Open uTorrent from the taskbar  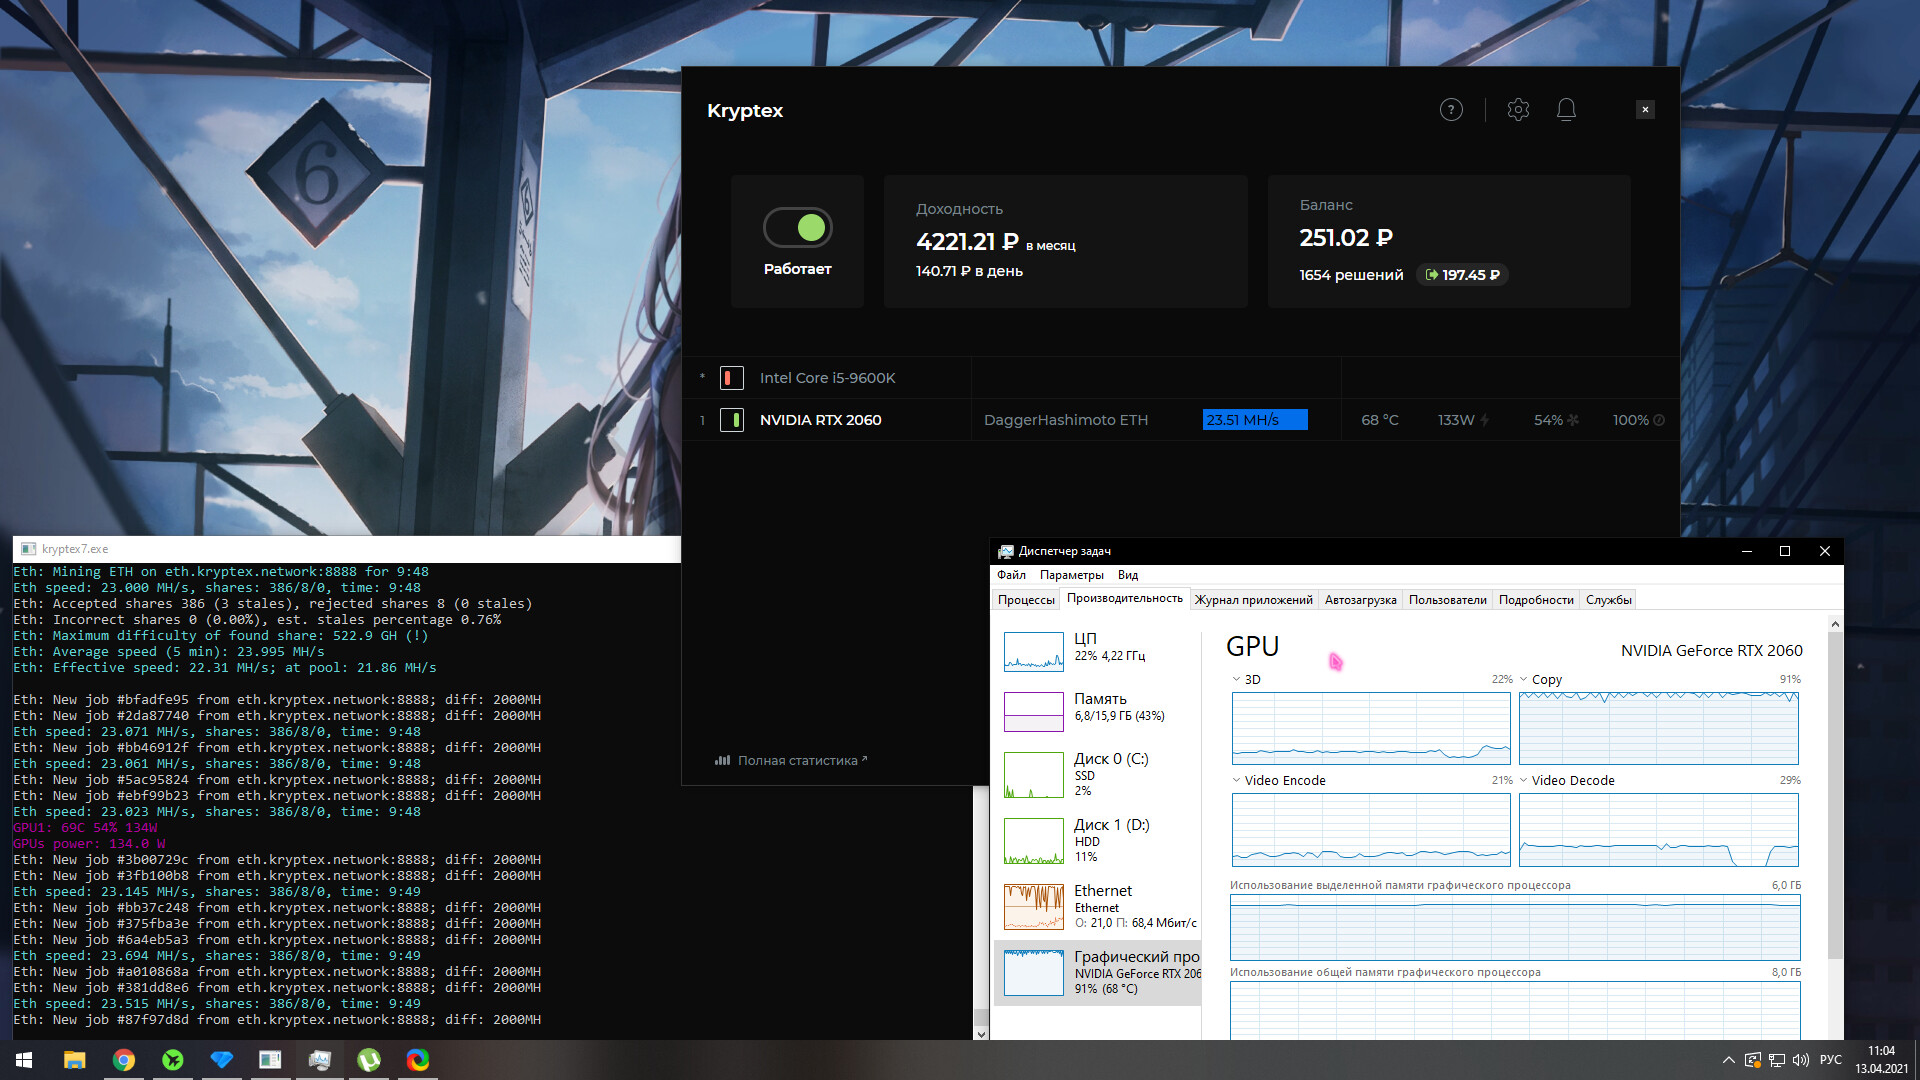coord(369,1060)
